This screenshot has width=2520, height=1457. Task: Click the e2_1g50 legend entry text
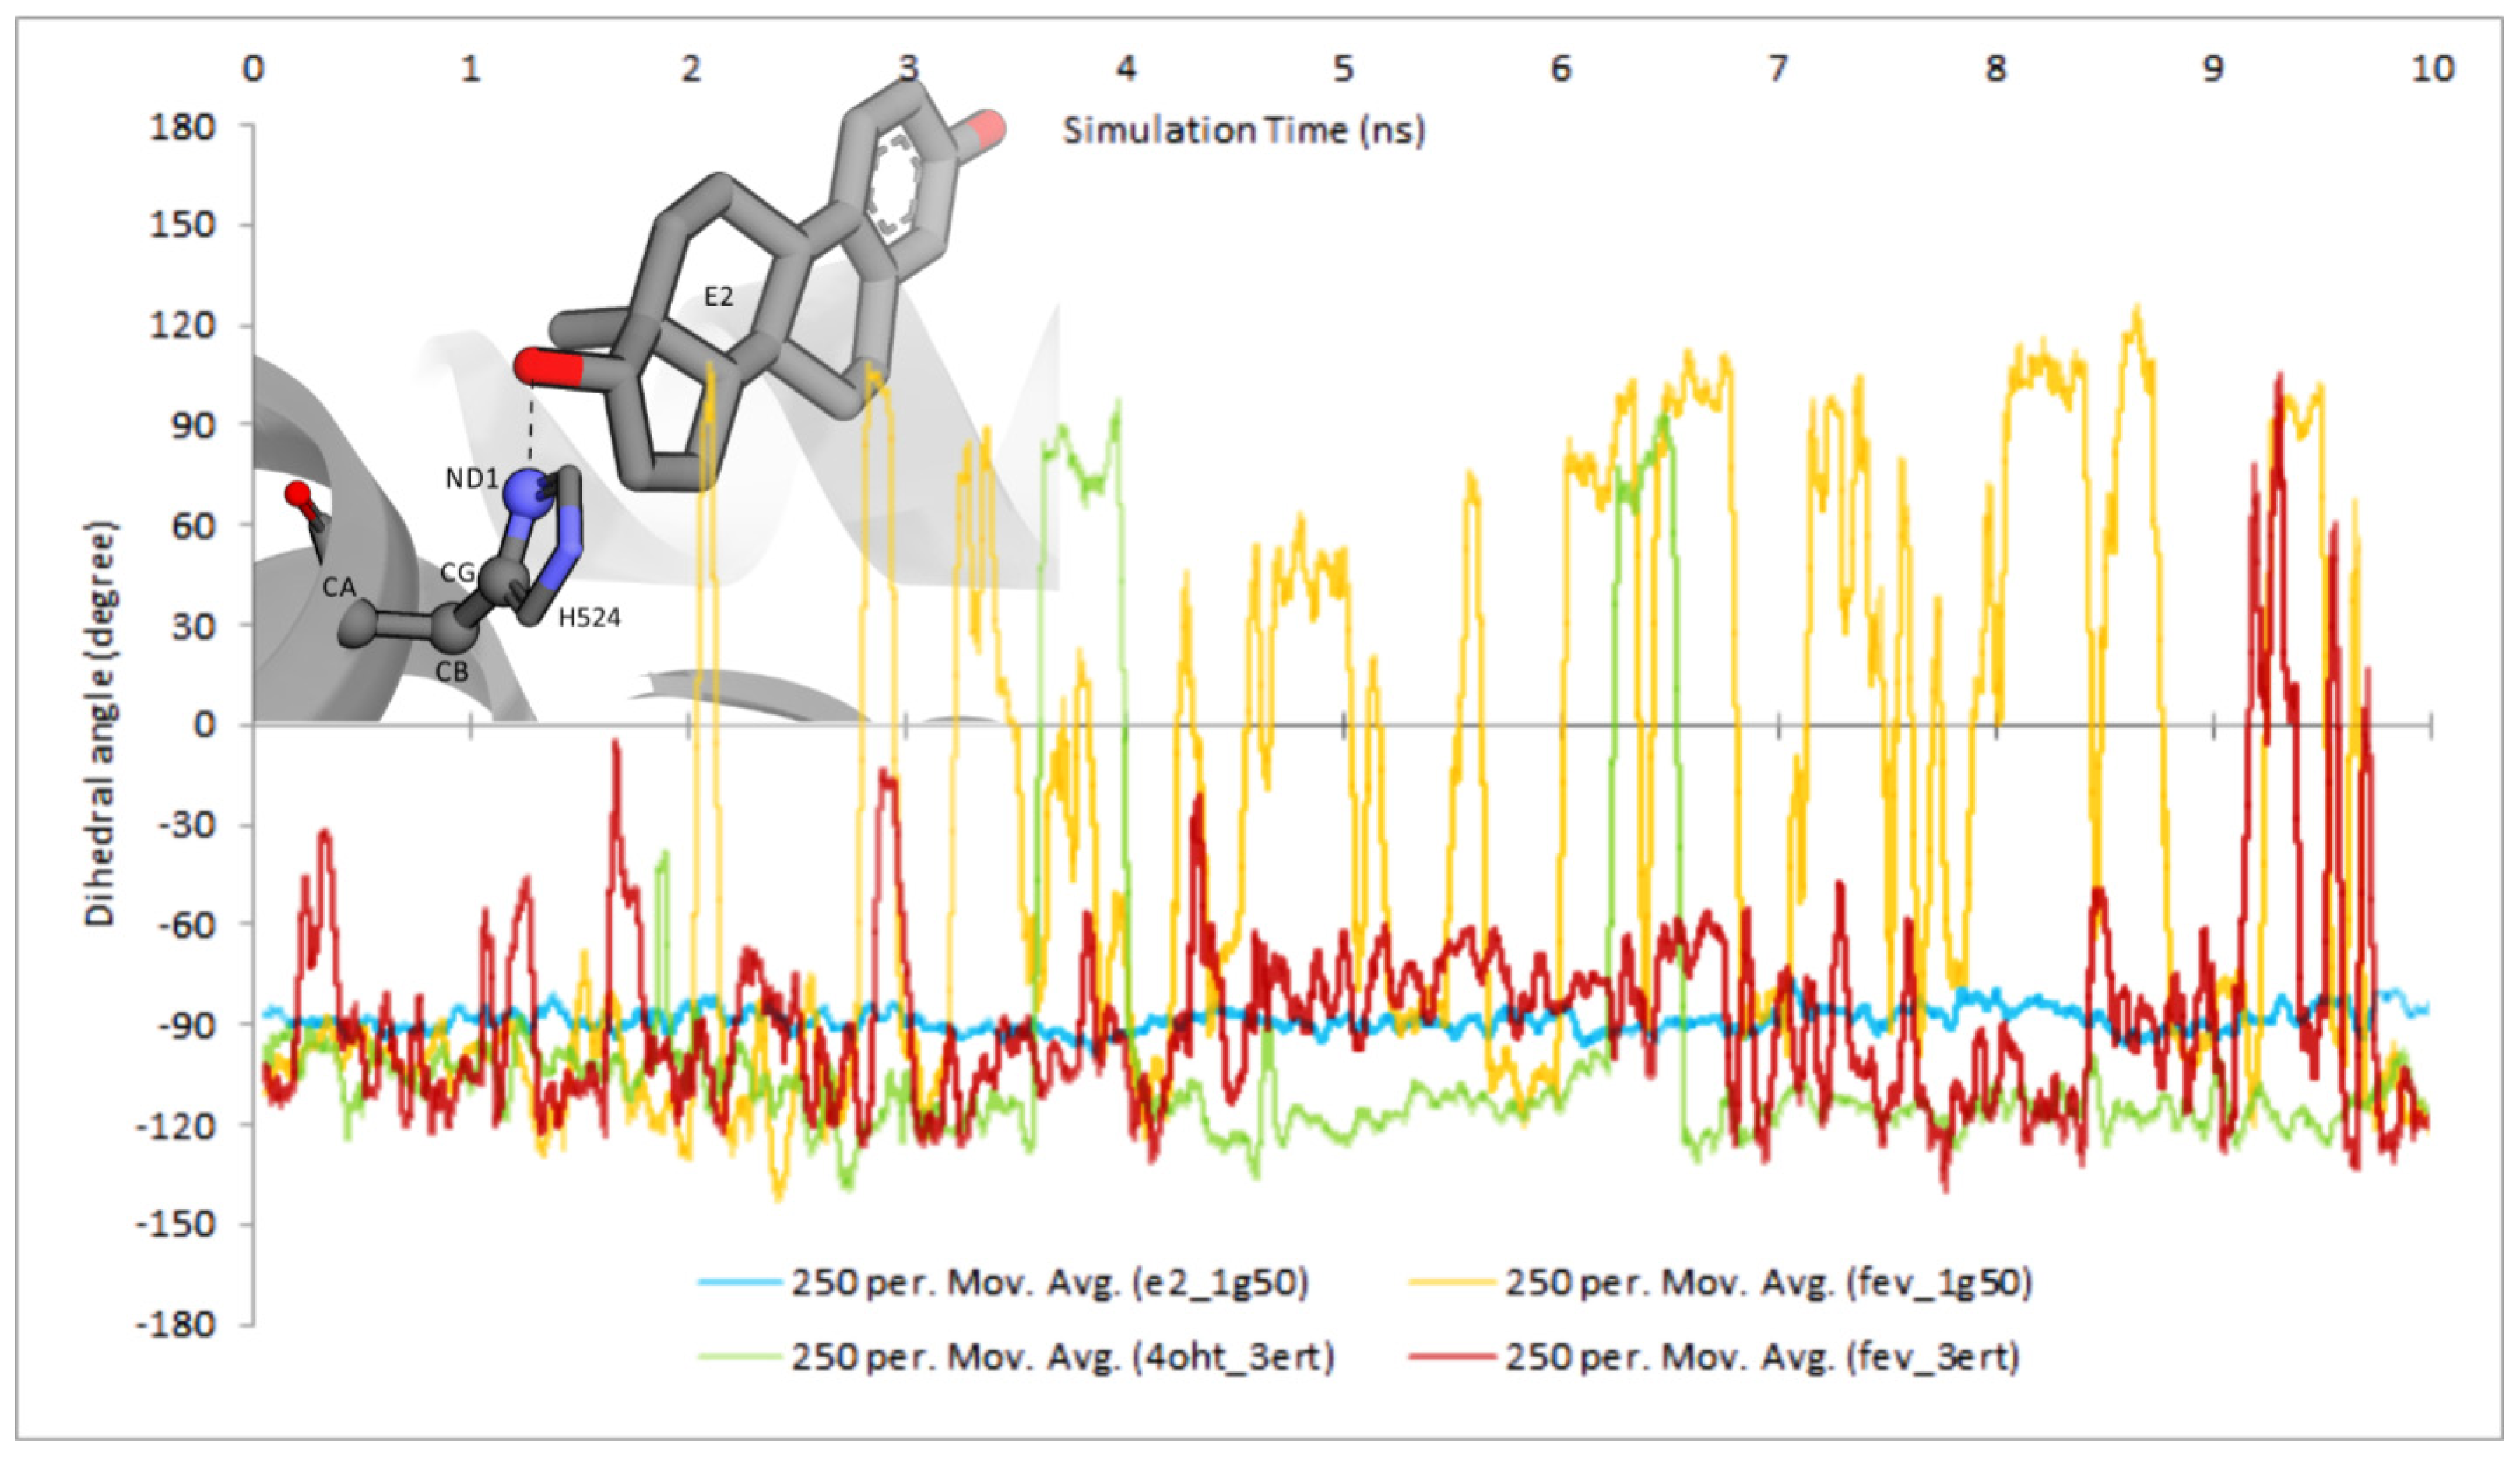(1050, 1282)
